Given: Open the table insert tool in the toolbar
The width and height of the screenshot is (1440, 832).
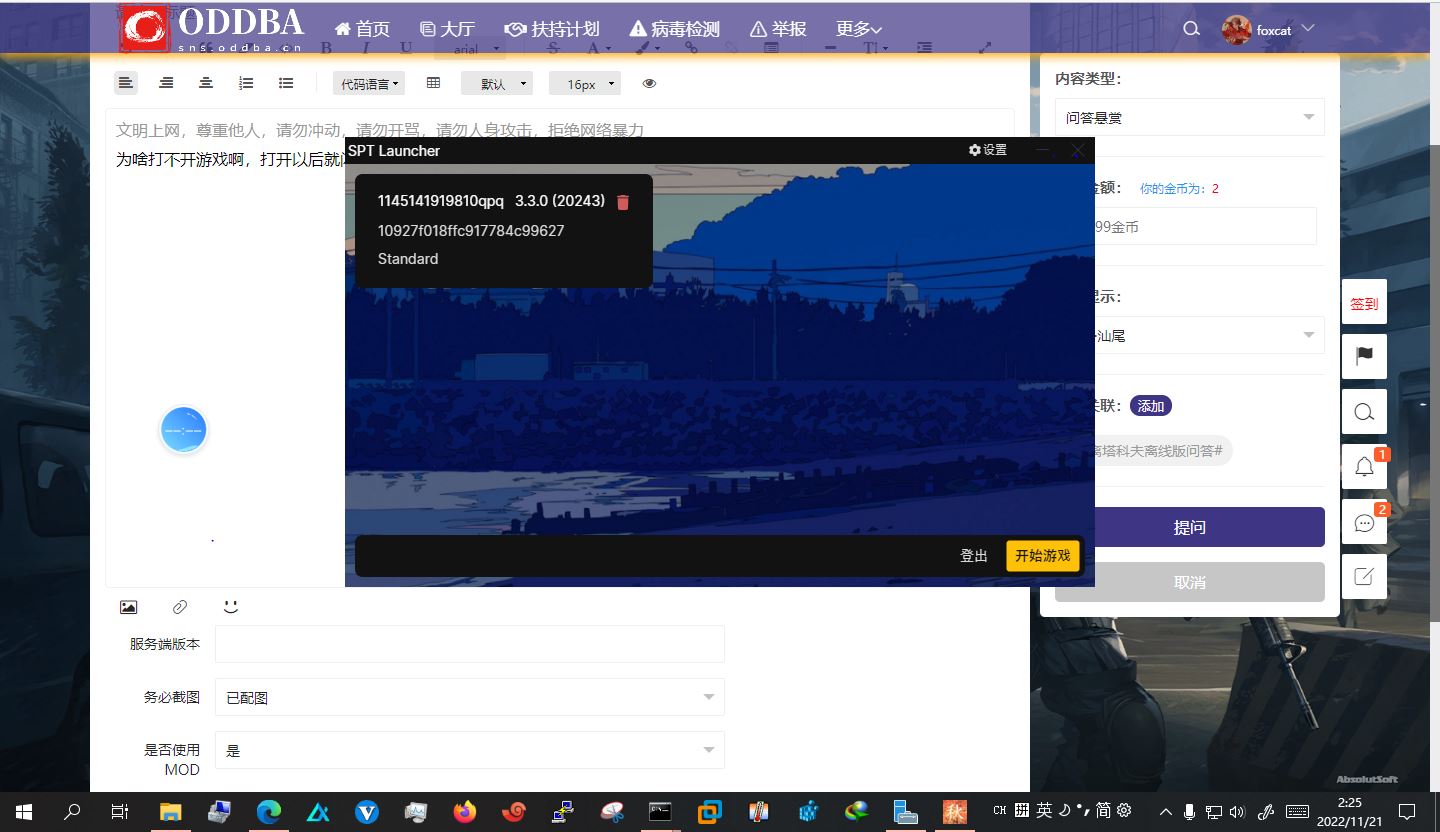Looking at the screenshot, I should pyautogui.click(x=433, y=83).
